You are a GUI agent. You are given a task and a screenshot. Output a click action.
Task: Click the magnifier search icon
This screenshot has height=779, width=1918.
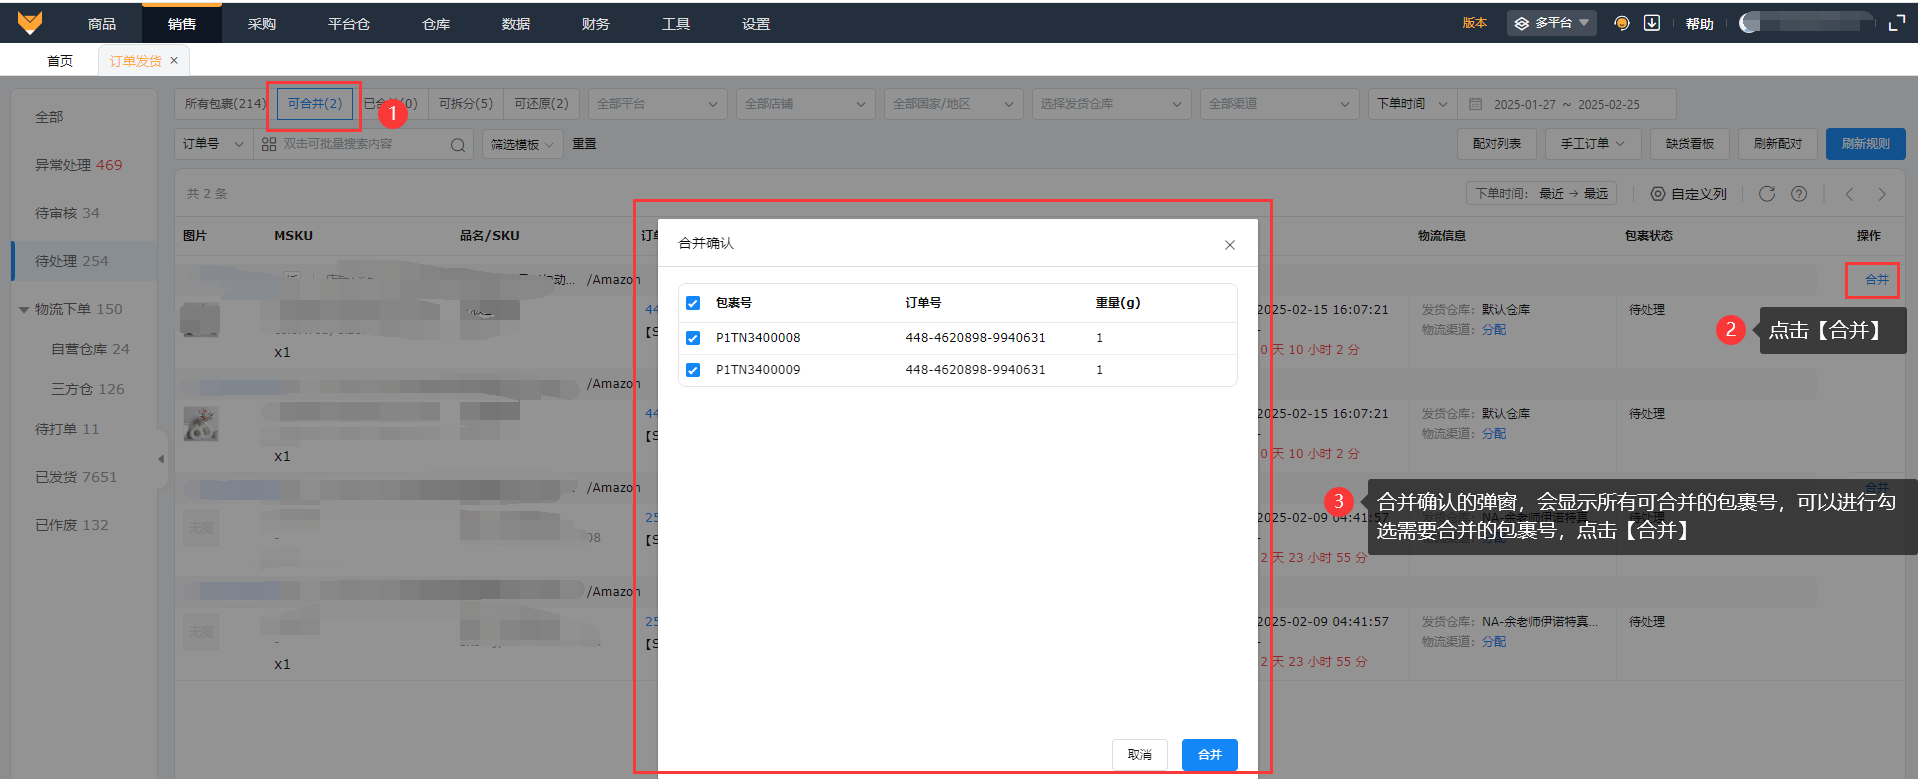click(458, 145)
